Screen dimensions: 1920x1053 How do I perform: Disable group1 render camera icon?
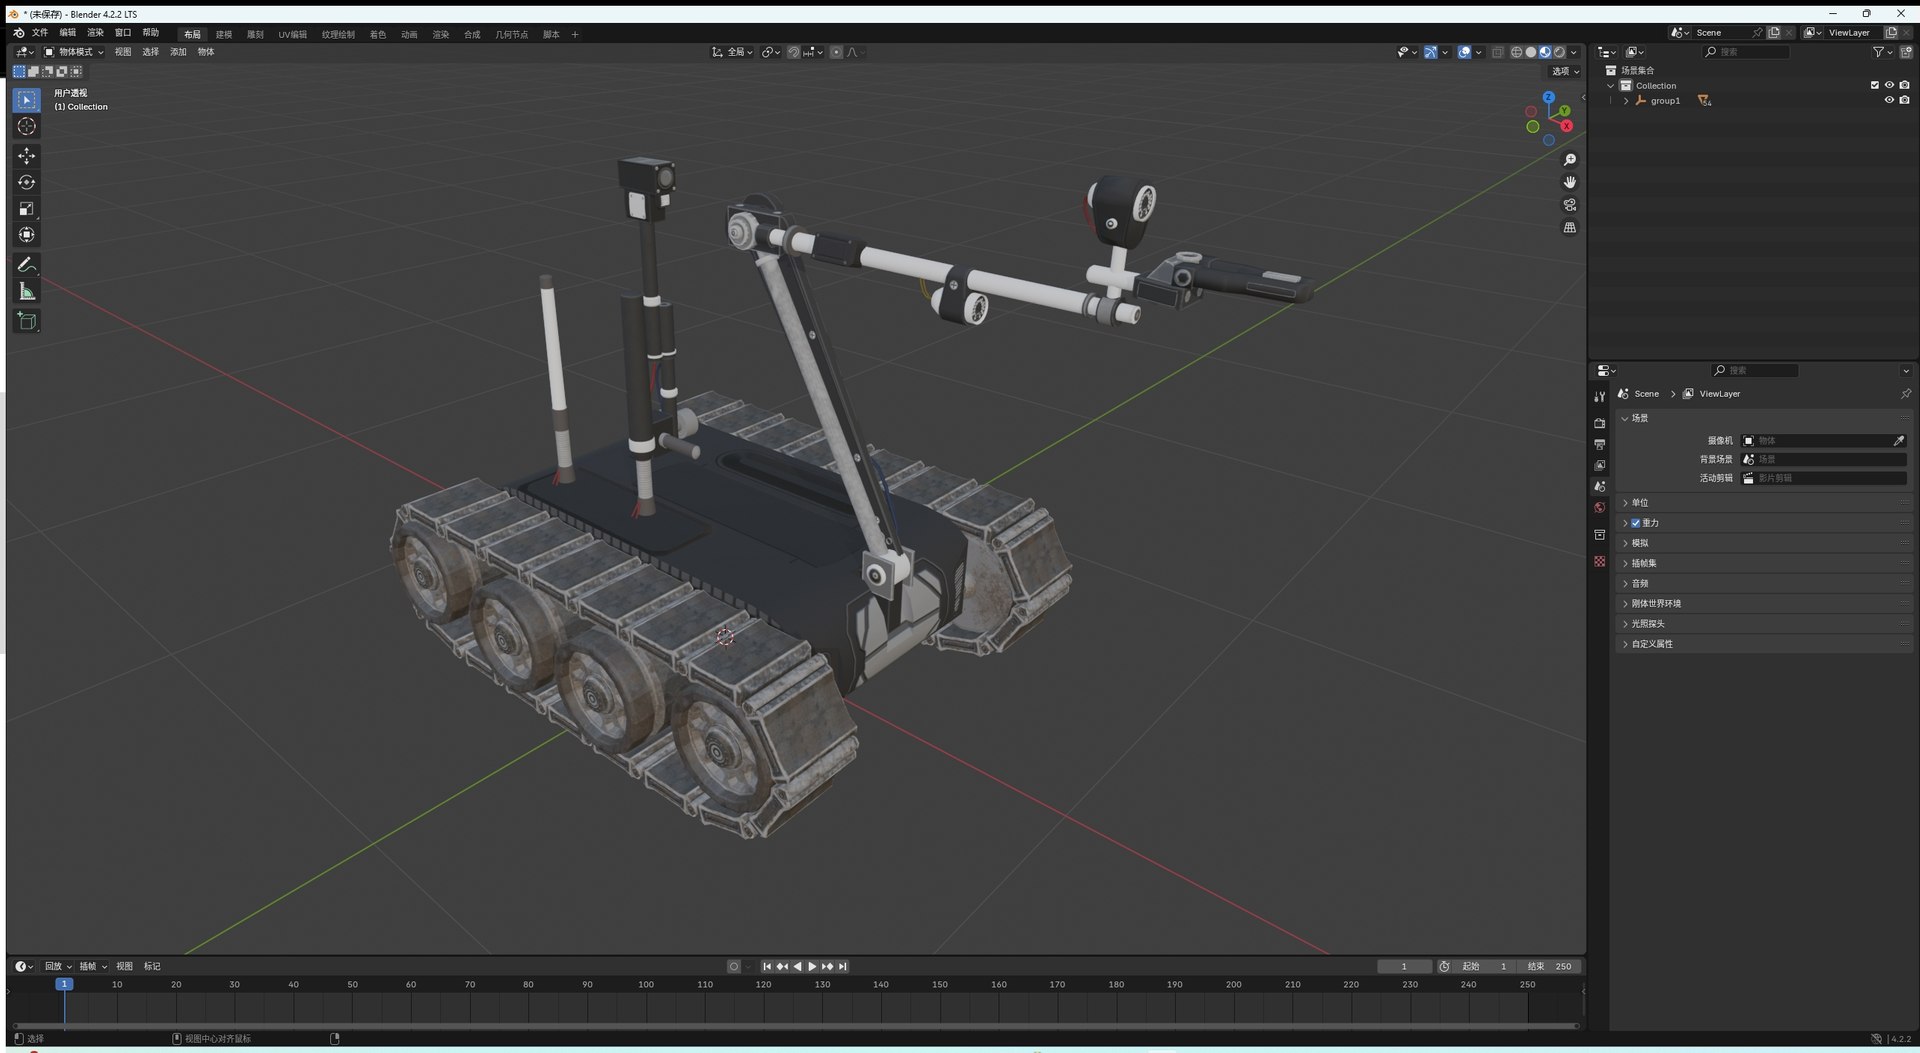click(x=1904, y=100)
